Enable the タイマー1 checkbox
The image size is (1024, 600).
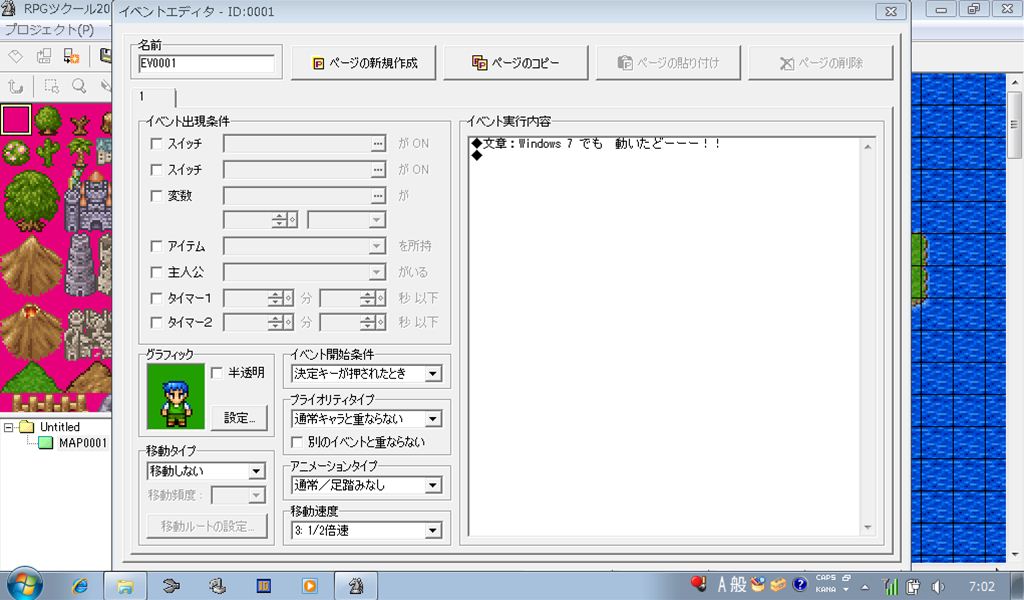tap(156, 298)
